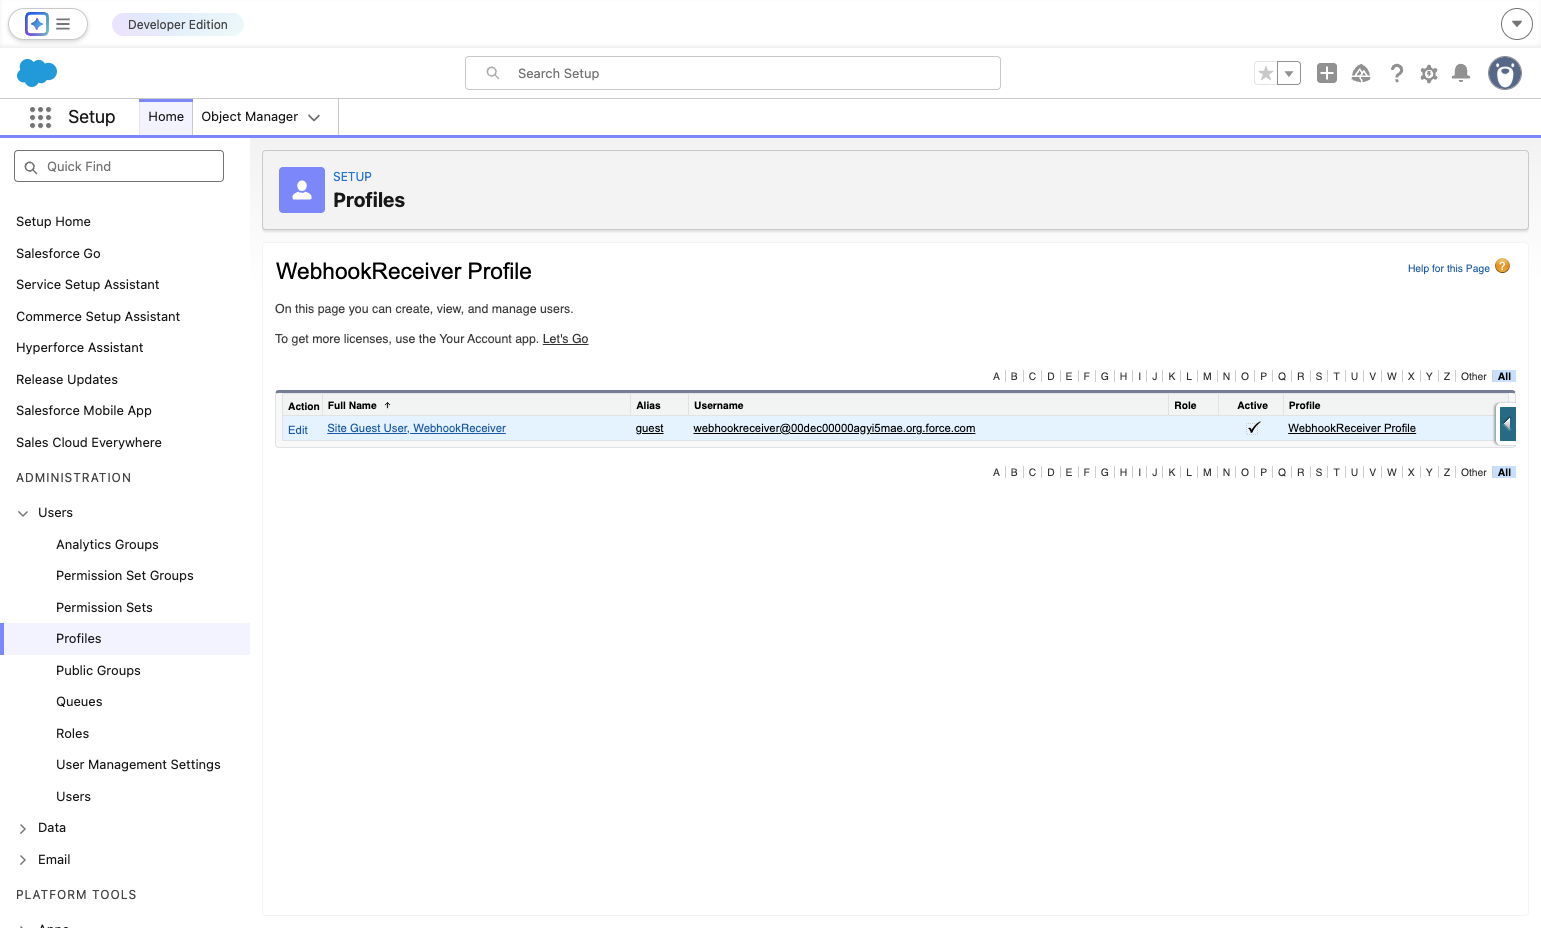The width and height of the screenshot is (1541, 928).
Task: Open Release Updates in sidebar
Action: click(67, 379)
